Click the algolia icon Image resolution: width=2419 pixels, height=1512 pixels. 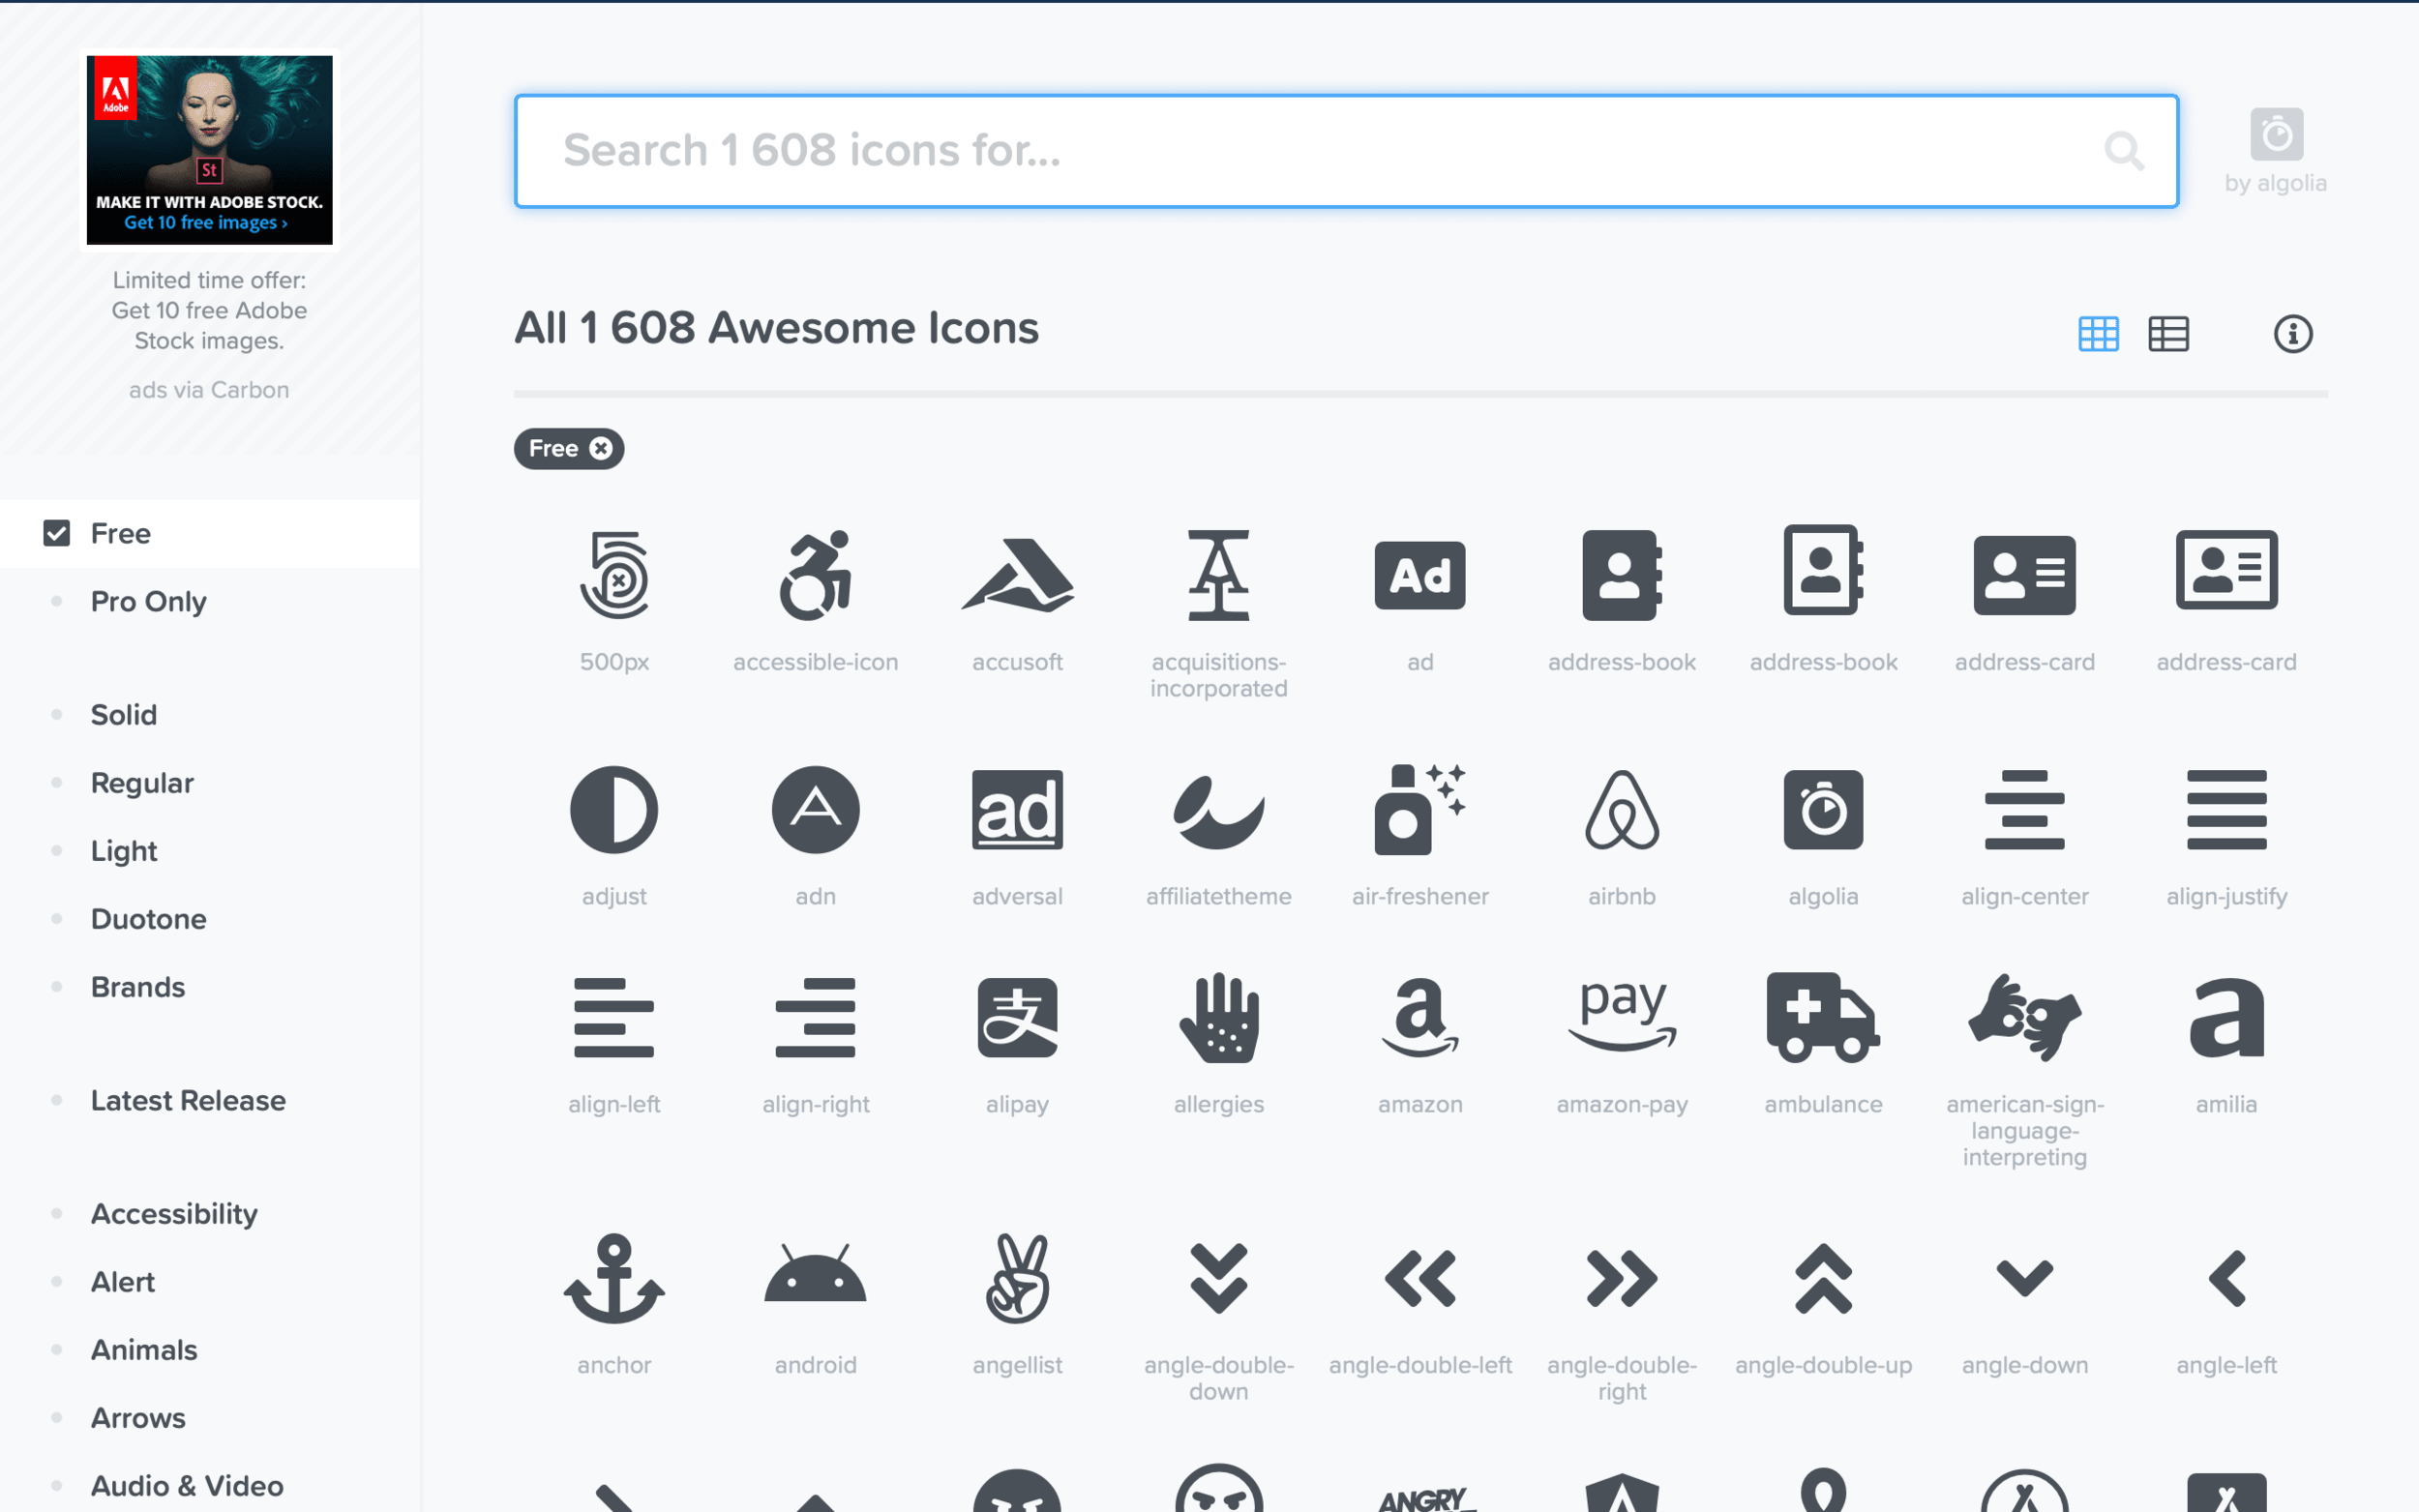tap(1822, 809)
